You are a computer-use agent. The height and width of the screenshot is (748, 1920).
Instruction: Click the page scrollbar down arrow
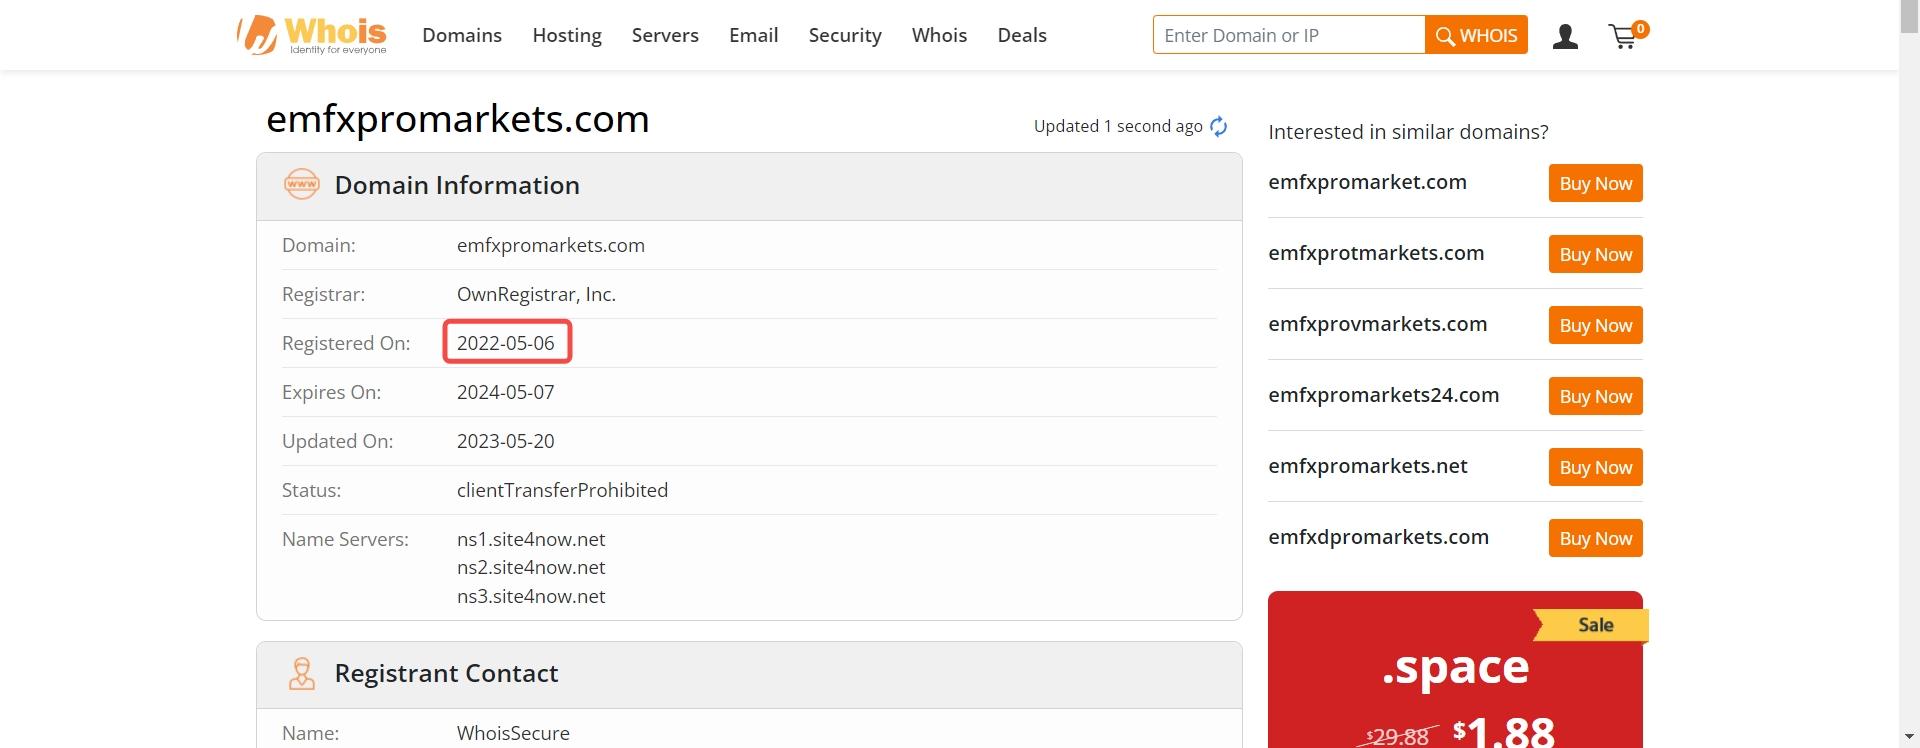[1909, 738]
